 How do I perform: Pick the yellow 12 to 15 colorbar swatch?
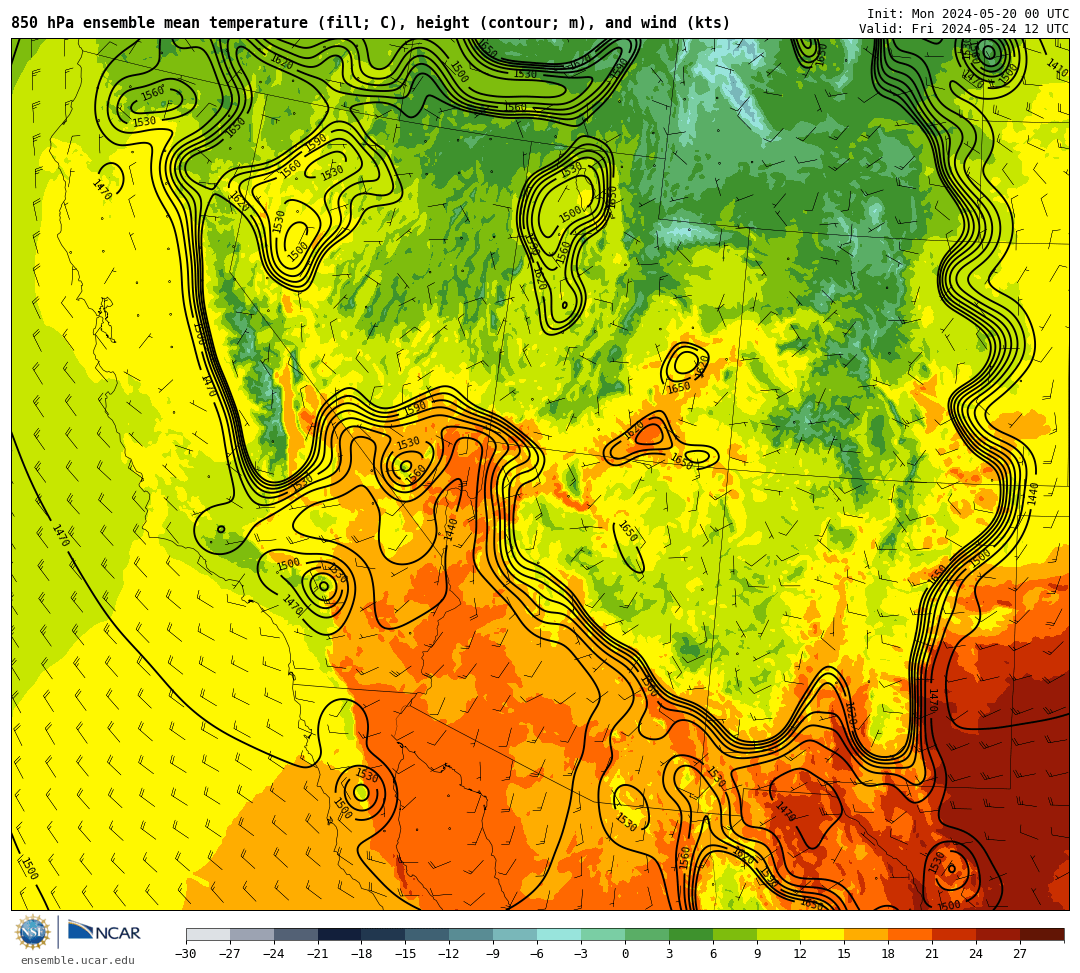click(x=823, y=934)
